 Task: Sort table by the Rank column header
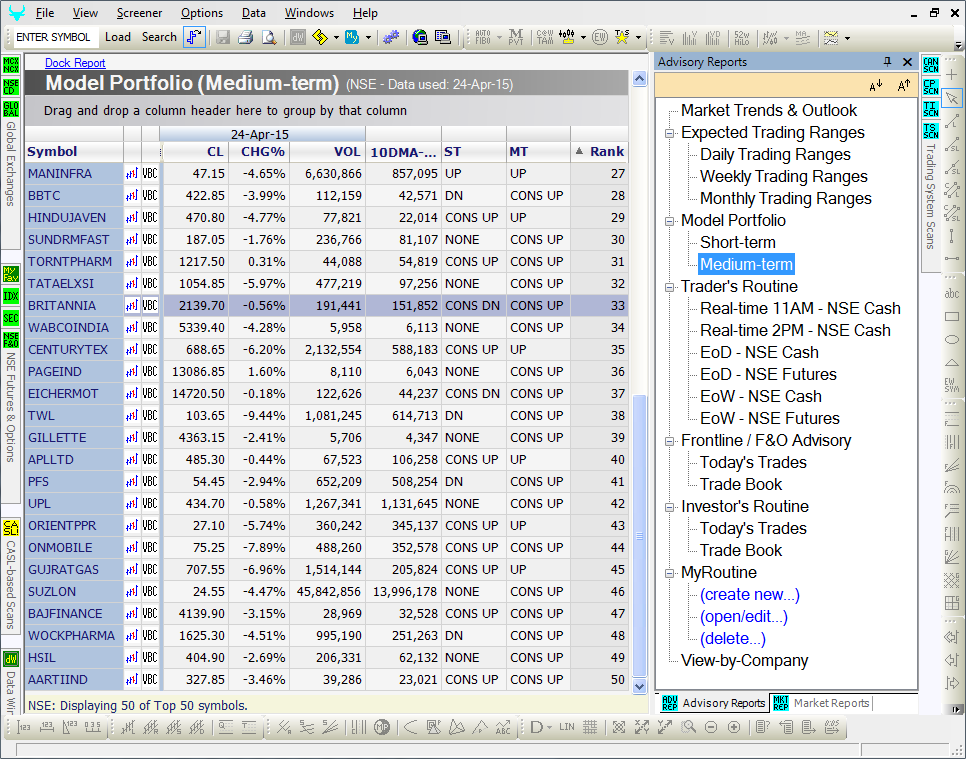pyautogui.click(x=600, y=152)
